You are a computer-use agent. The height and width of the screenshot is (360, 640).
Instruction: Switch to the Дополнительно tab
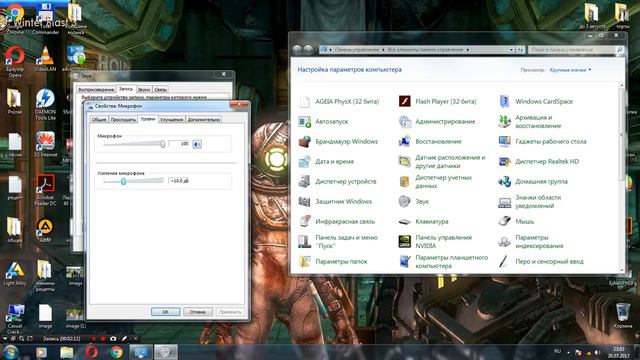pyautogui.click(x=204, y=119)
